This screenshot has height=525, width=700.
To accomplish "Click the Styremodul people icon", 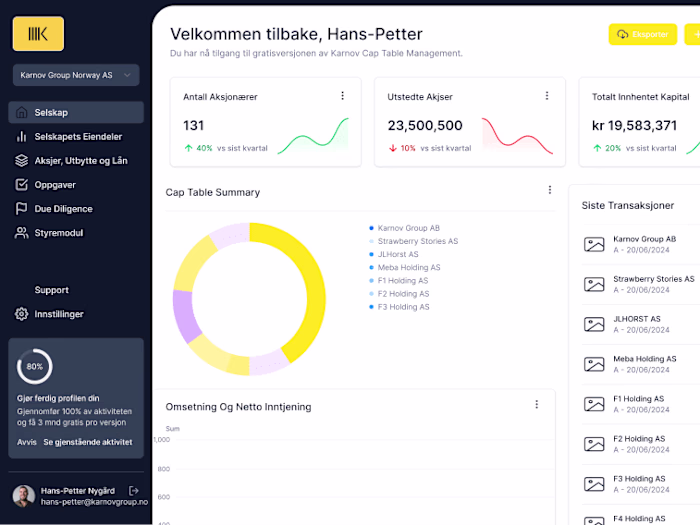I will click(x=22, y=233).
